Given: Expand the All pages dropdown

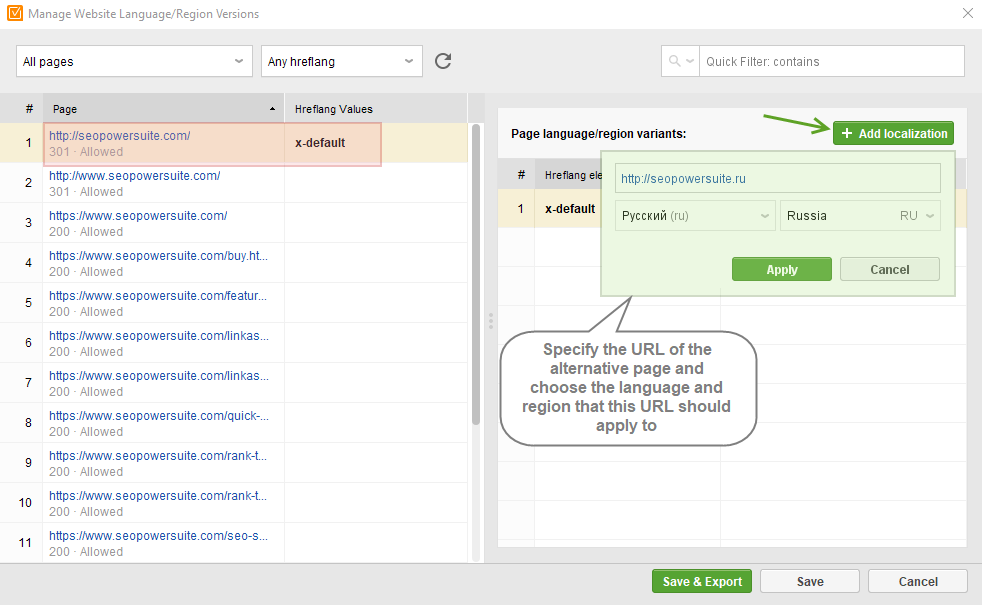Looking at the screenshot, I should pos(134,61).
